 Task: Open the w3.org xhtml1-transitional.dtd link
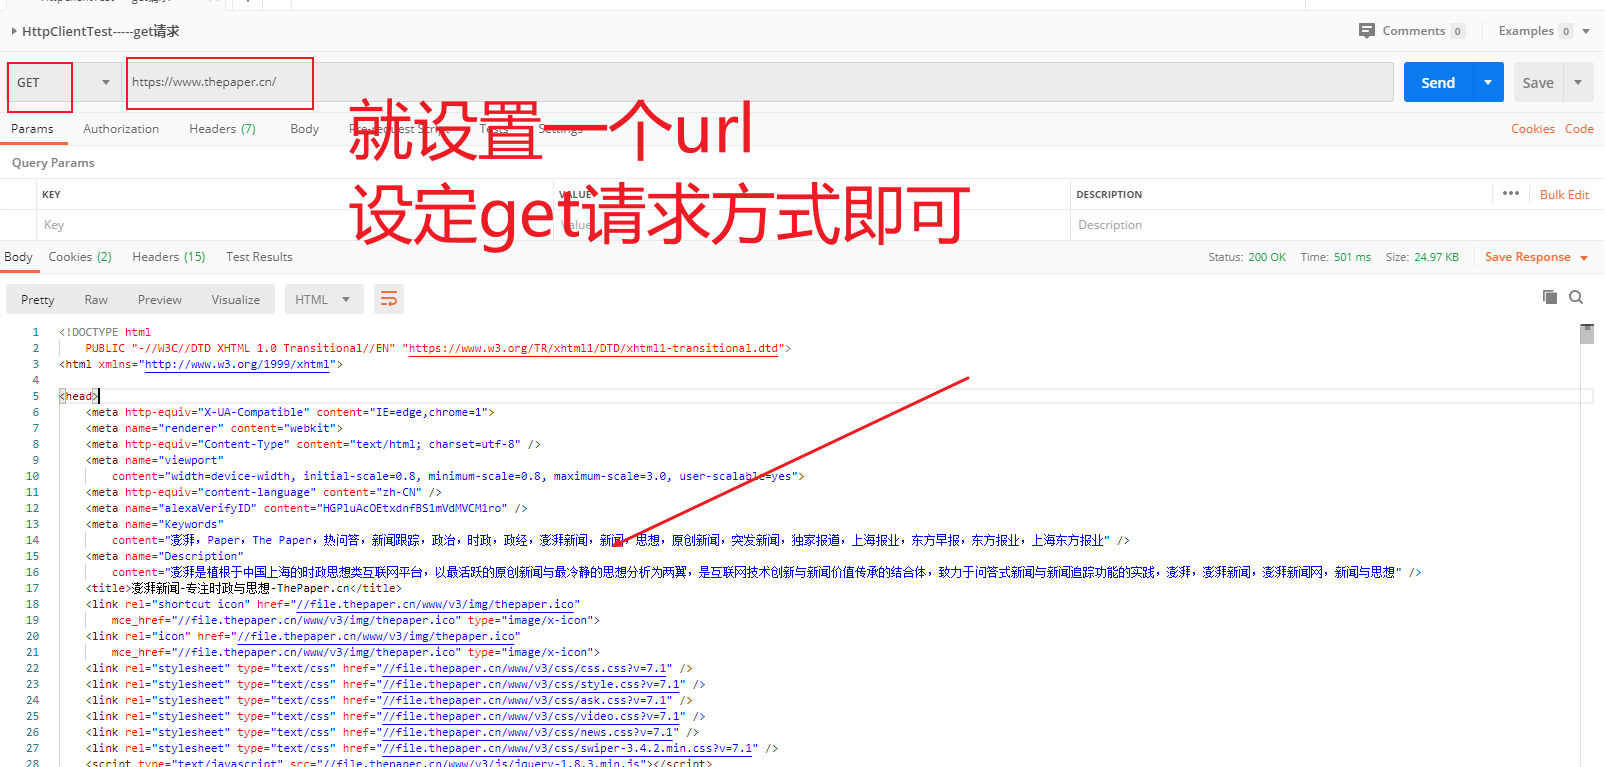click(593, 349)
